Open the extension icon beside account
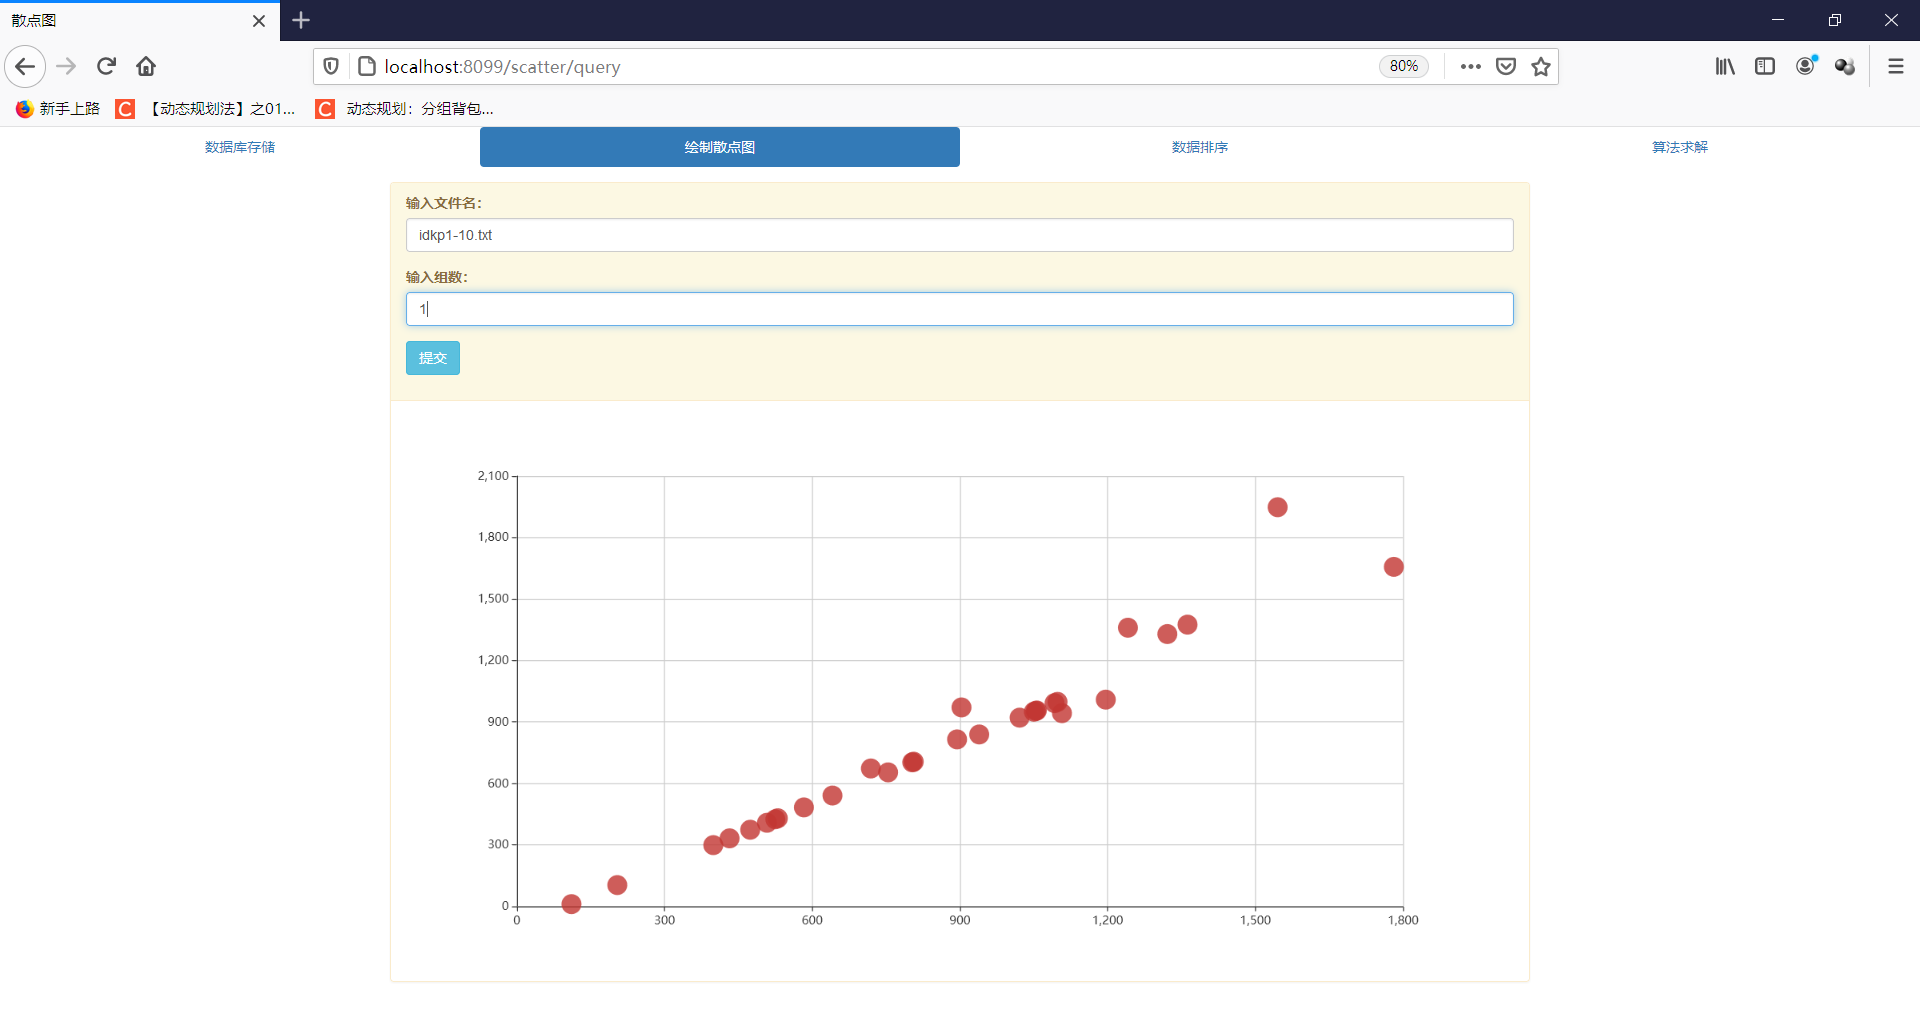Image resolution: width=1920 pixels, height=1030 pixels. 1845,67
